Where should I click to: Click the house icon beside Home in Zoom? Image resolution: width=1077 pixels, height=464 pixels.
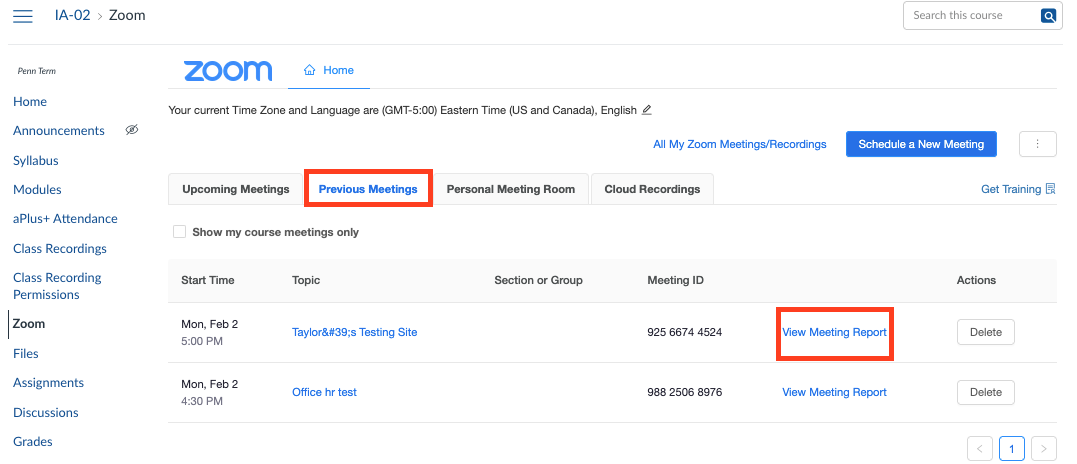(x=310, y=70)
